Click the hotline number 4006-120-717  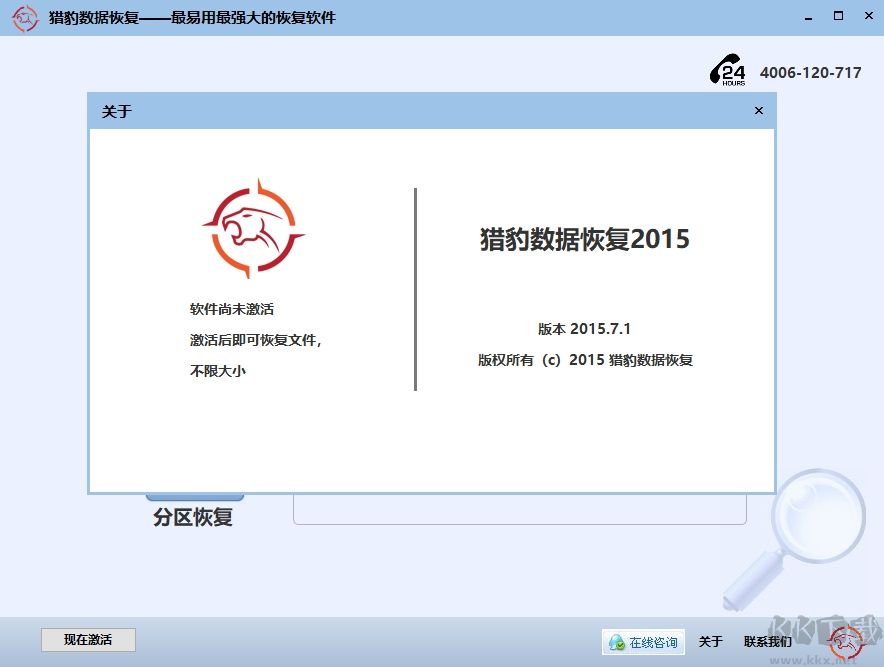pyautogui.click(x=809, y=72)
